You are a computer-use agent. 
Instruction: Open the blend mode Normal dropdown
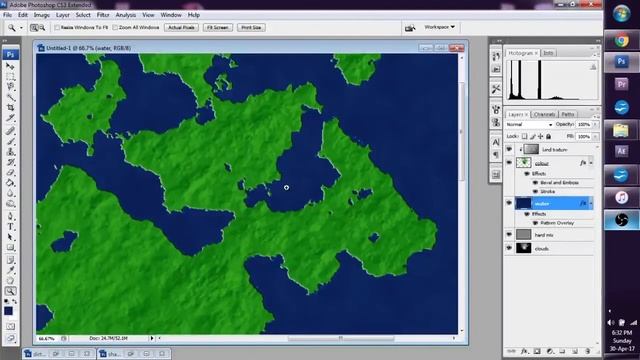click(529, 124)
